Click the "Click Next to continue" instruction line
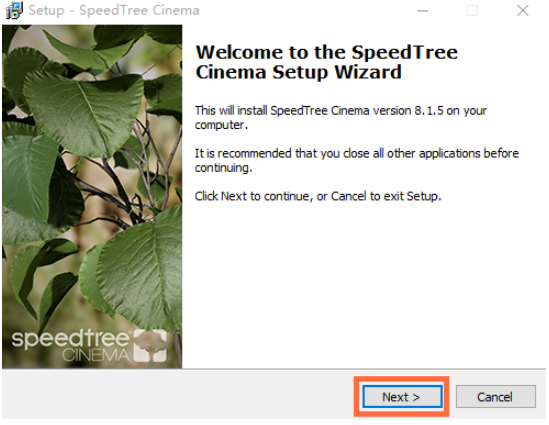This screenshot has width=549, height=425. pos(318,196)
